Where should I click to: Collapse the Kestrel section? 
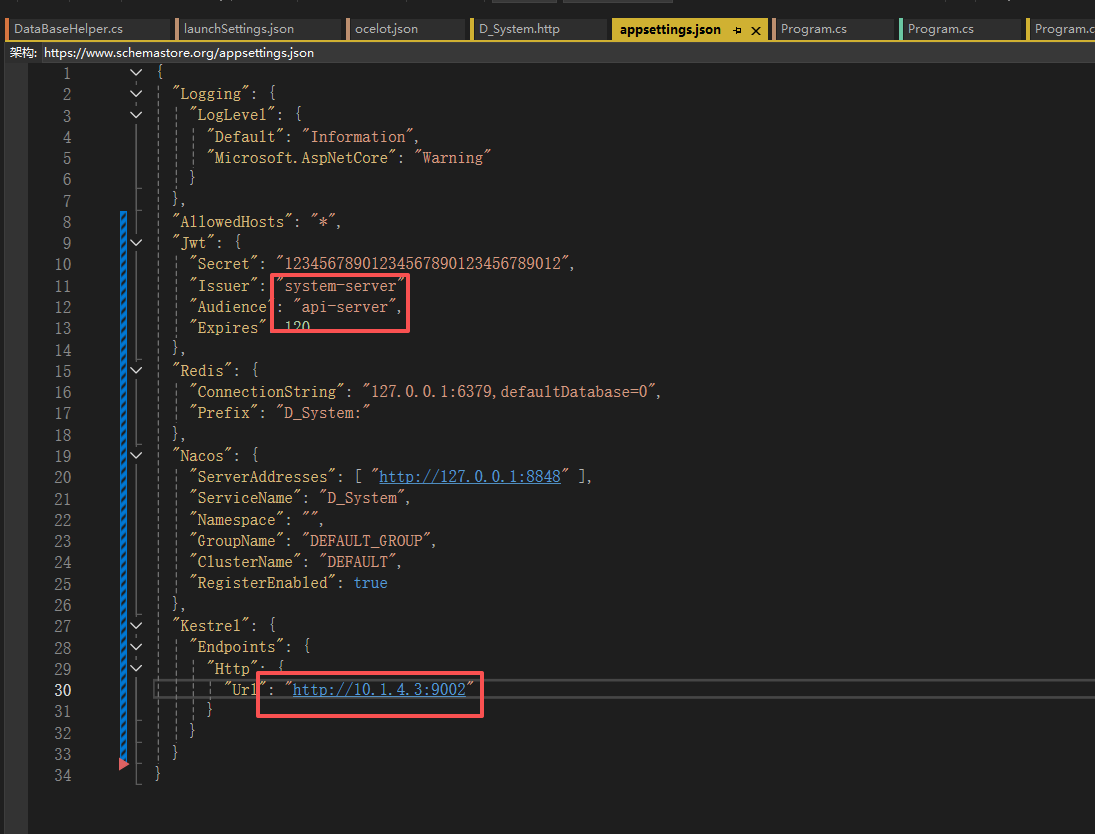[136, 626]
